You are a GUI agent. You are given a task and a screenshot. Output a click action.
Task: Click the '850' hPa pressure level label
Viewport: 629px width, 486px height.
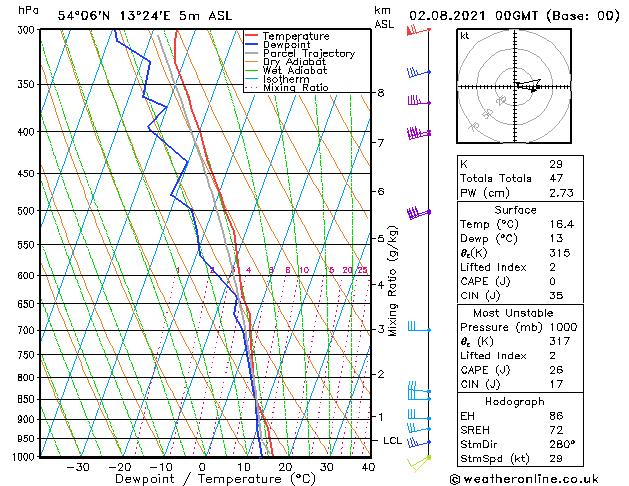click(26, 399)
